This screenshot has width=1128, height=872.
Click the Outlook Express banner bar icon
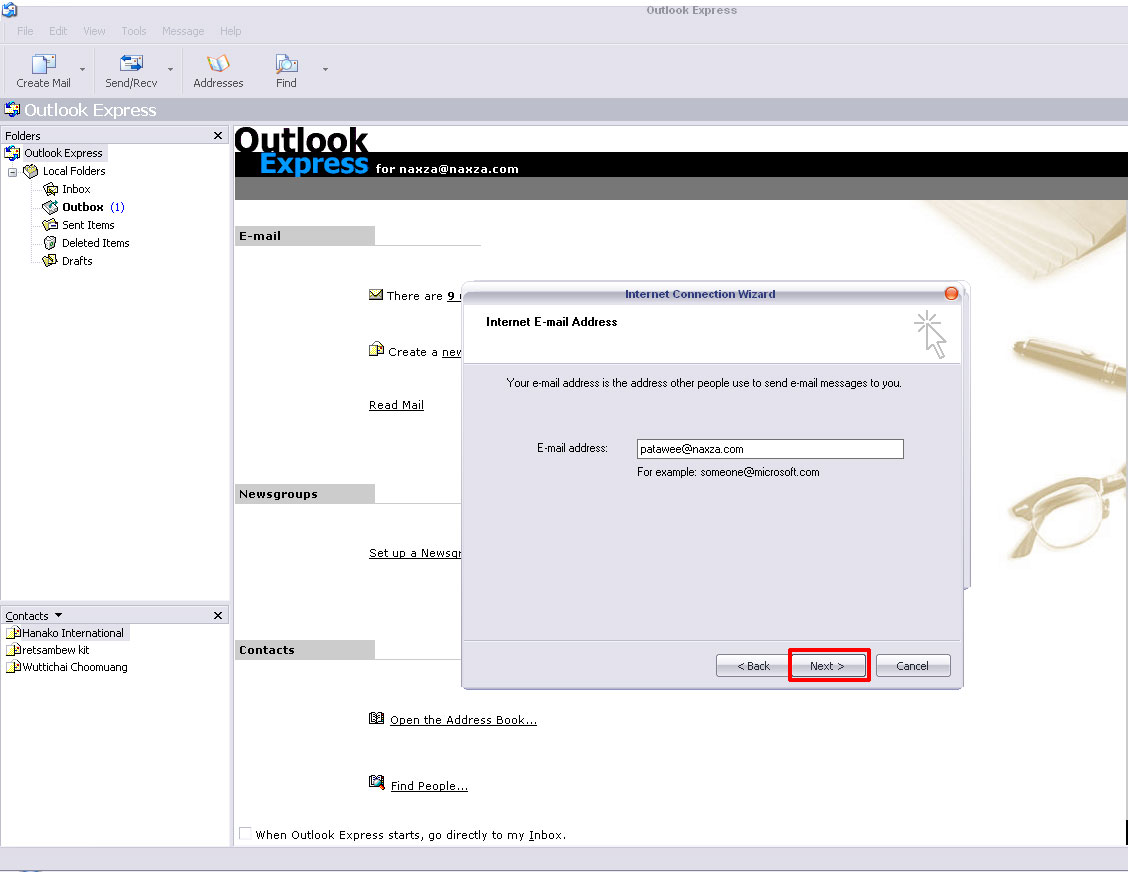point(12,110)
